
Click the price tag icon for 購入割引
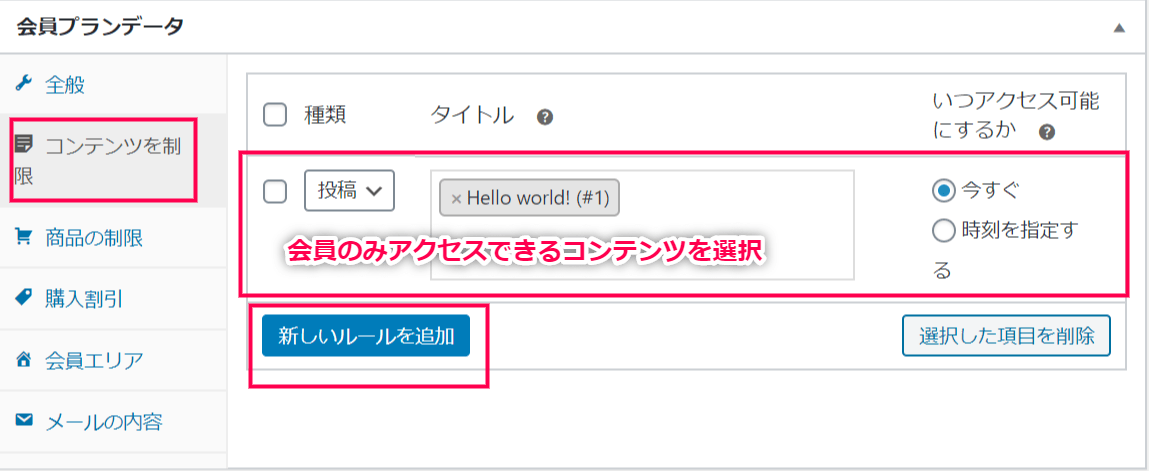point(24,297)
